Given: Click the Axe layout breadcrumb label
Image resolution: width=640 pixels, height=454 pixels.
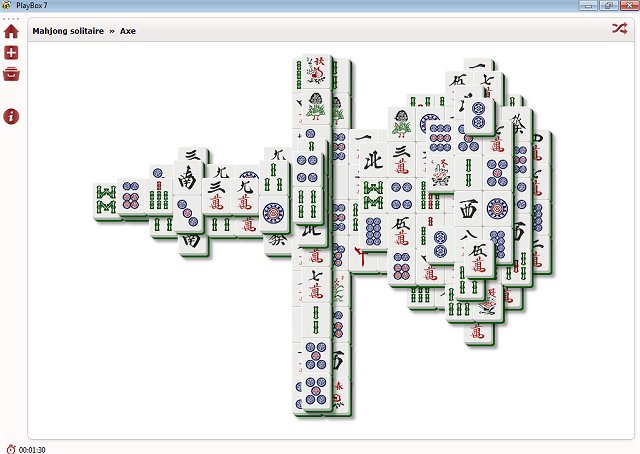Looking at the screenshot, I should point(128,31).
